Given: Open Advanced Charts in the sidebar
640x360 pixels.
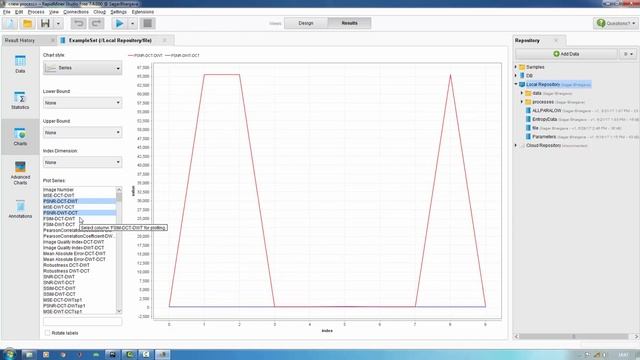Looking at the screenshot, I should pos(20,173).
